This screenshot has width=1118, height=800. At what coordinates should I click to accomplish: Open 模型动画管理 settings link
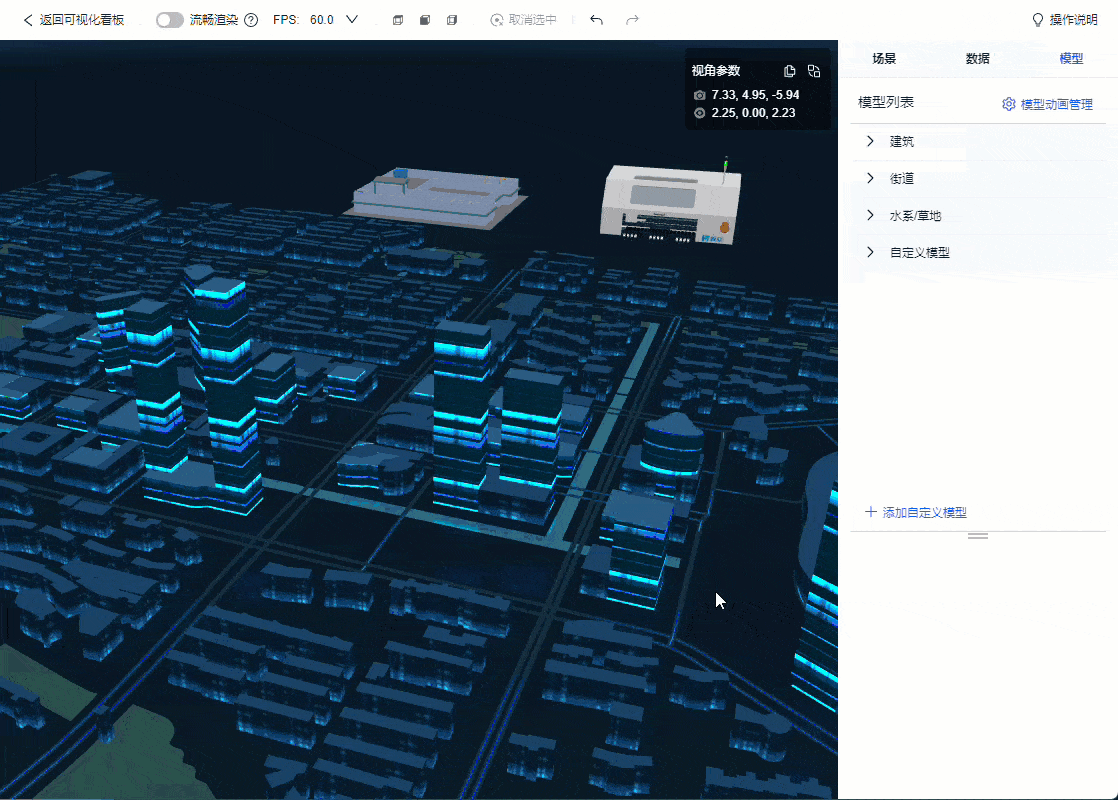pos(1047,104)
